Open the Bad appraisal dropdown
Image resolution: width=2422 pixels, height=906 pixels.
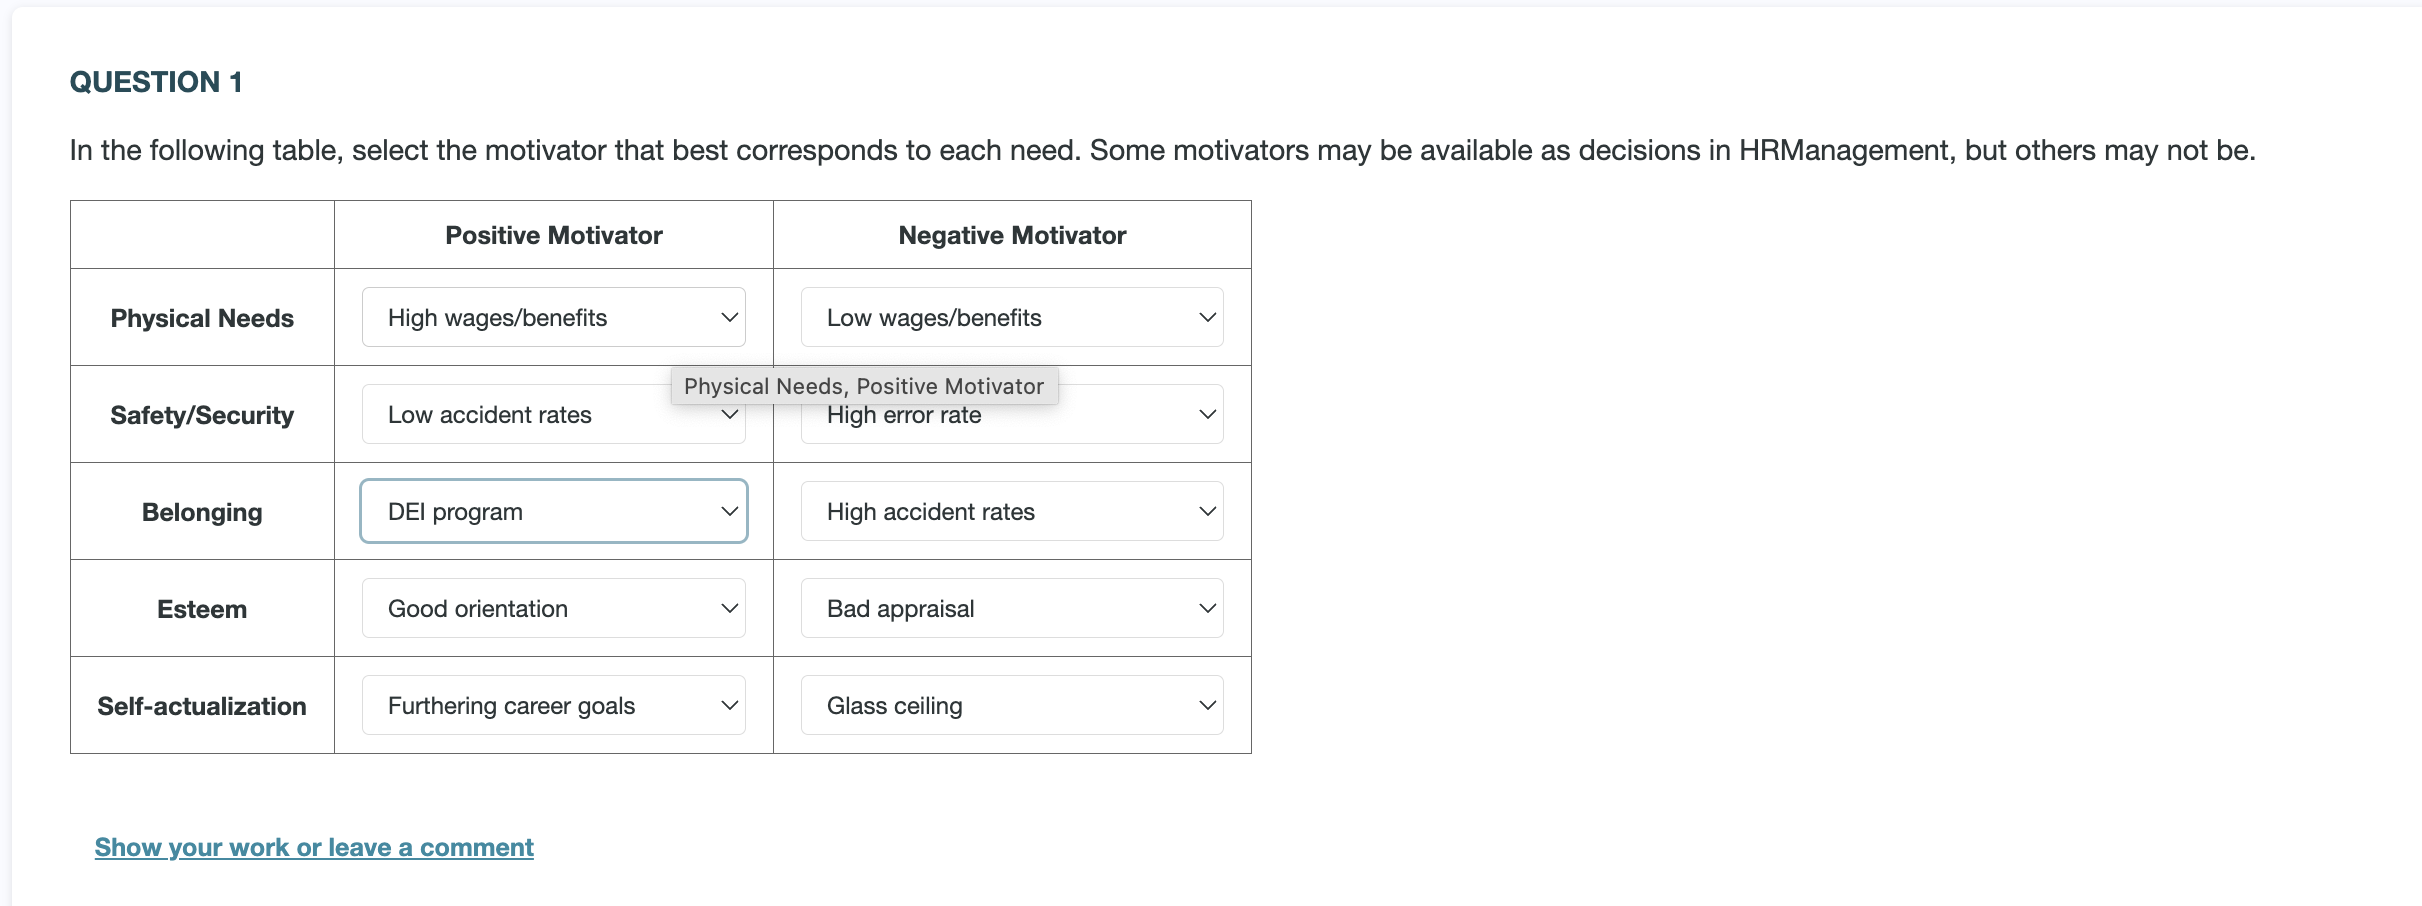point(1011,608)
